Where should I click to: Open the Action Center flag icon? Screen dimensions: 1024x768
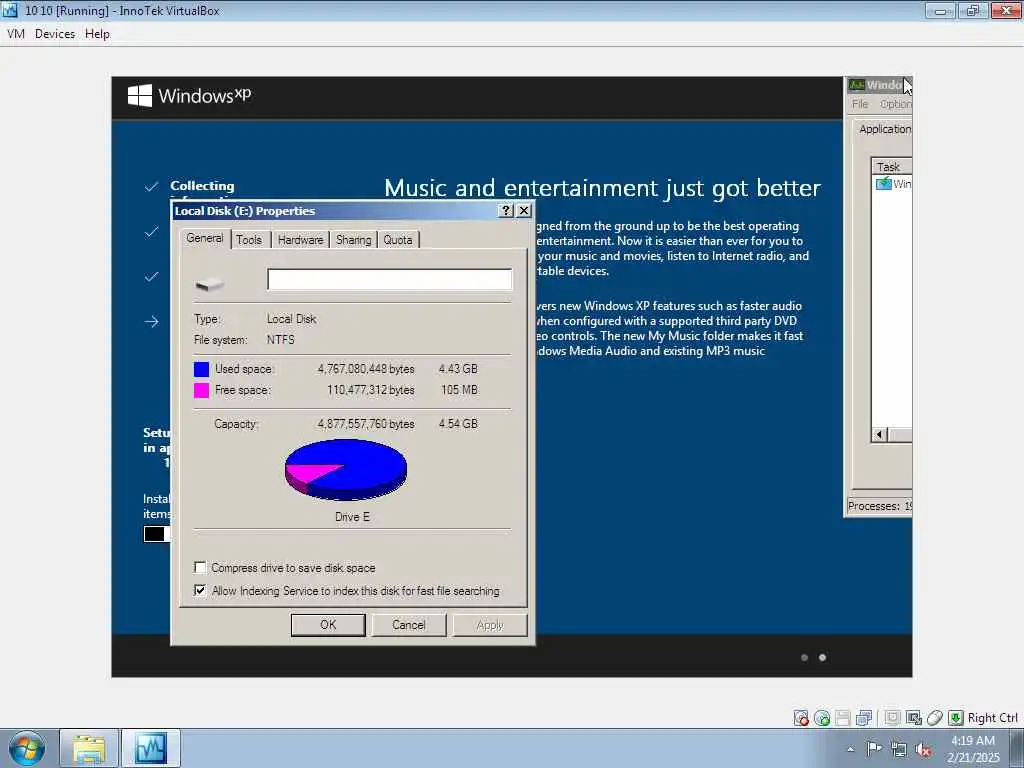(874, 749)
